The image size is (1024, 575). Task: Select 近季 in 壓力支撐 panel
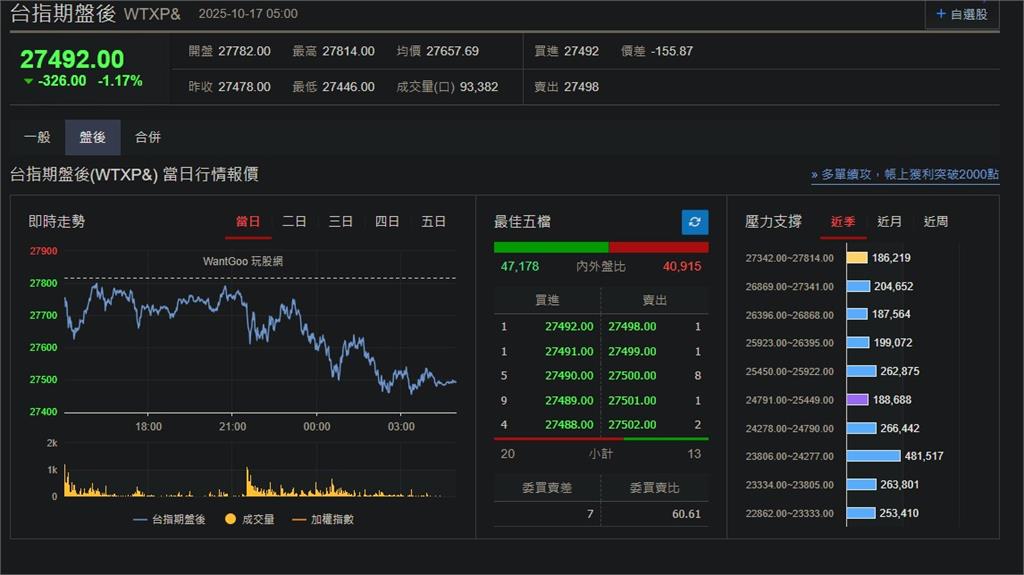pyautogui.click(x=843, y=222)
